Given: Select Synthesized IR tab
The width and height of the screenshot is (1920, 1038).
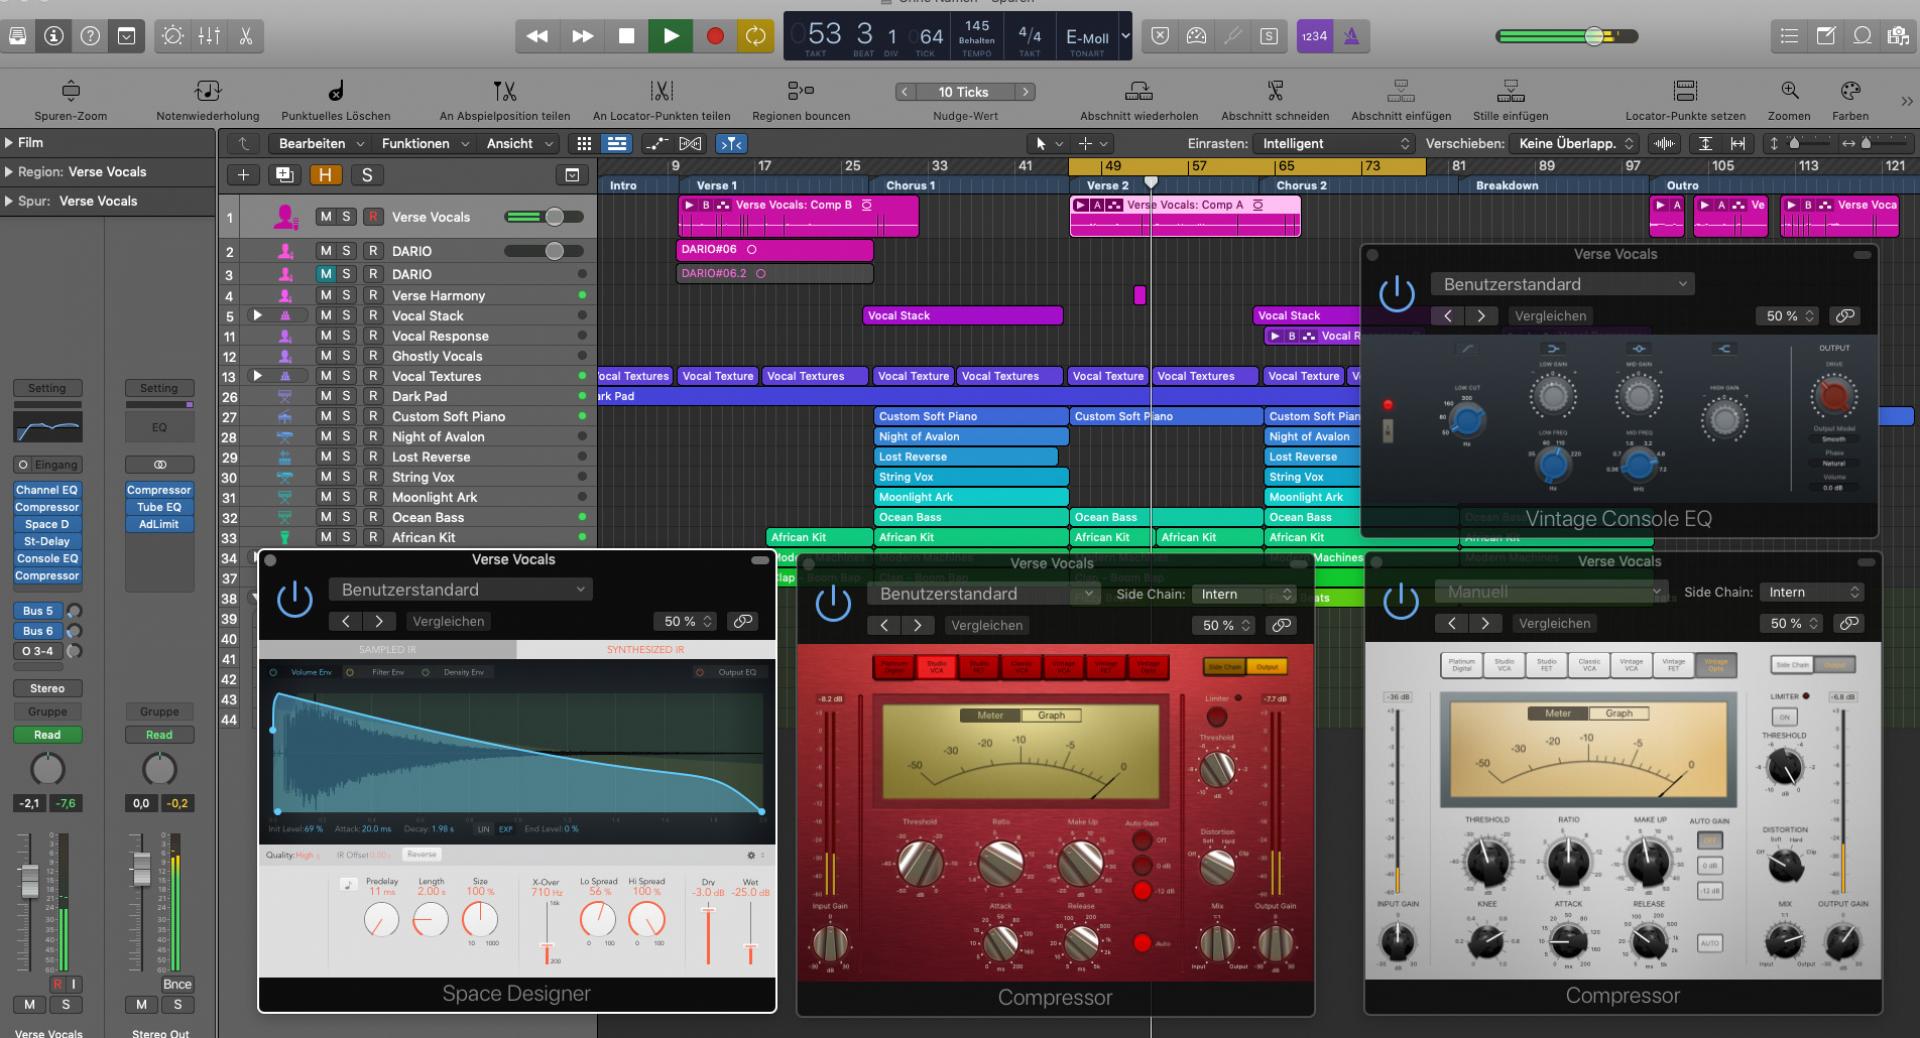Looking at the screenshot, I should pos(646,650).
